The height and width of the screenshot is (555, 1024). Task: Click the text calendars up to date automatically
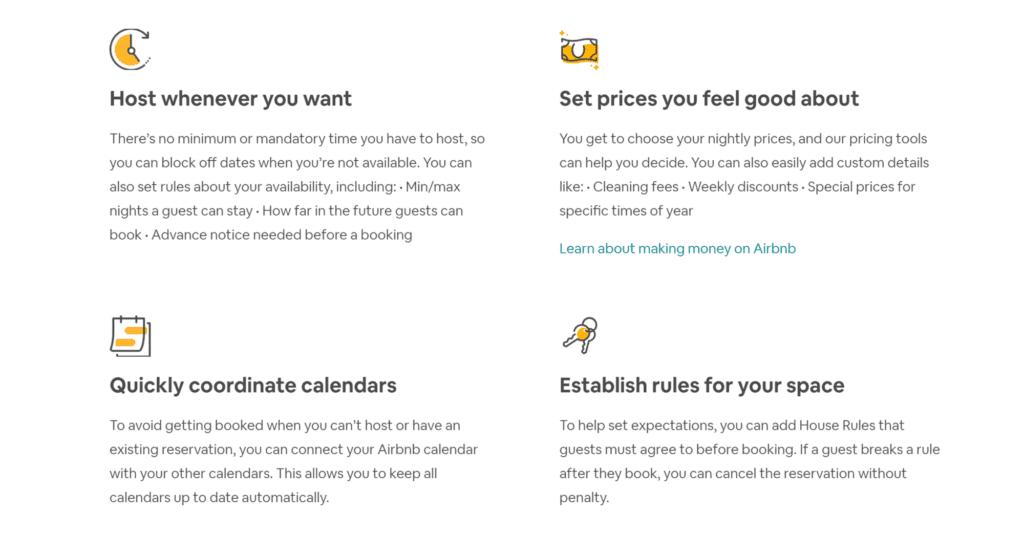click(x=219, y=498)
